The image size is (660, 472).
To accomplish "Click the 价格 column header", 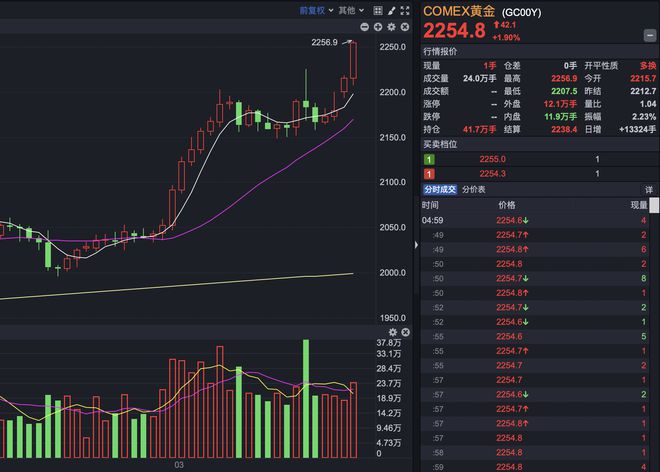I will pyautogui.click(x=507, y=205).
